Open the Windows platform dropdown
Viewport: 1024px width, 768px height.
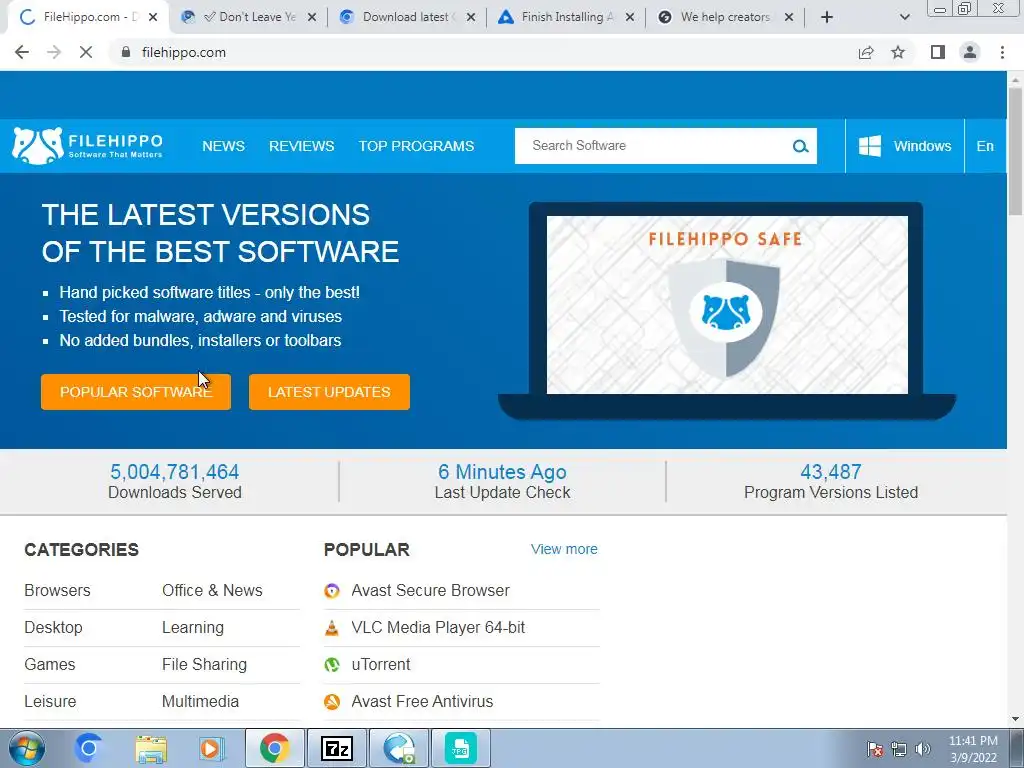(904, 146)
